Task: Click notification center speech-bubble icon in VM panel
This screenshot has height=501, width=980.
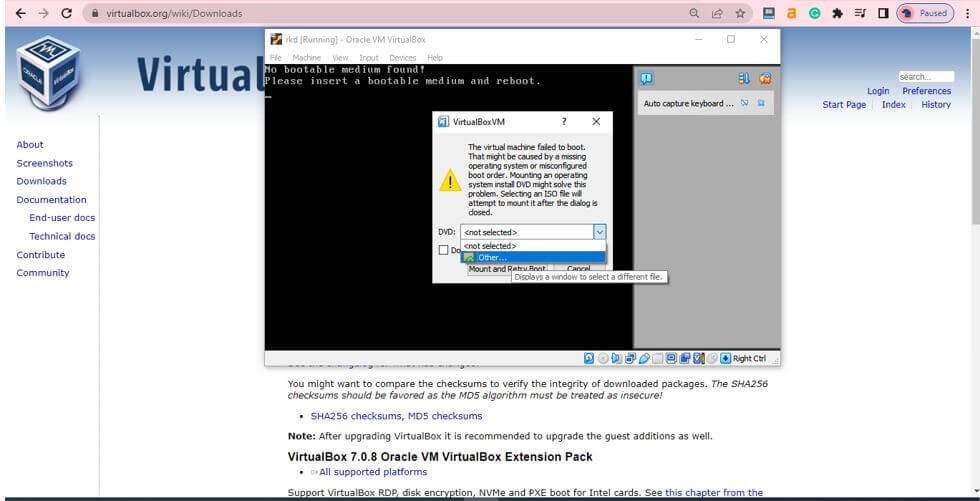Action: tap(647, 78)
